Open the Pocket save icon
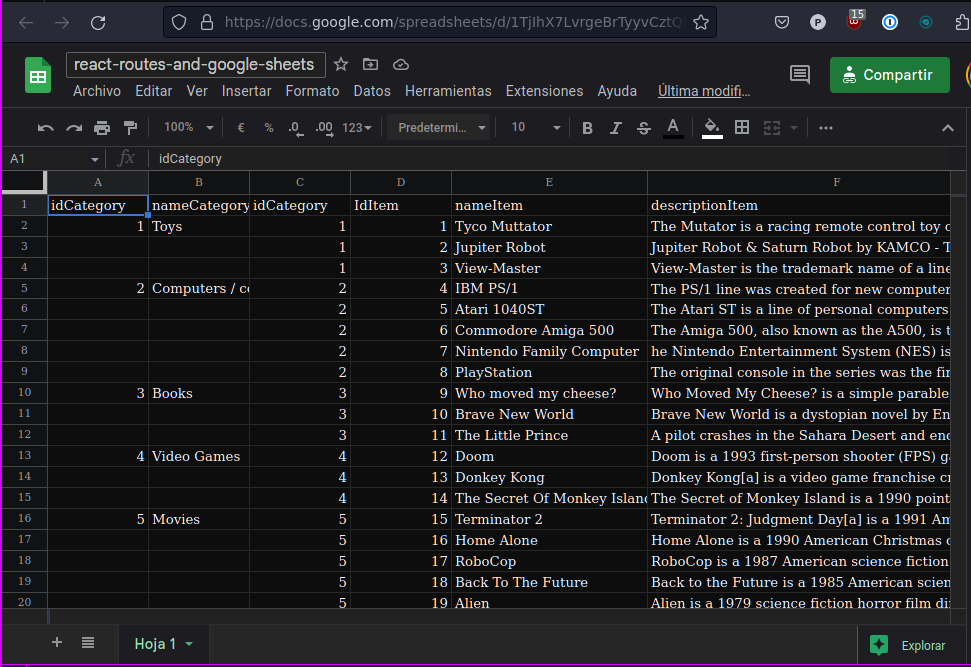This screenshot has width=971, height=667. [782, 23]
